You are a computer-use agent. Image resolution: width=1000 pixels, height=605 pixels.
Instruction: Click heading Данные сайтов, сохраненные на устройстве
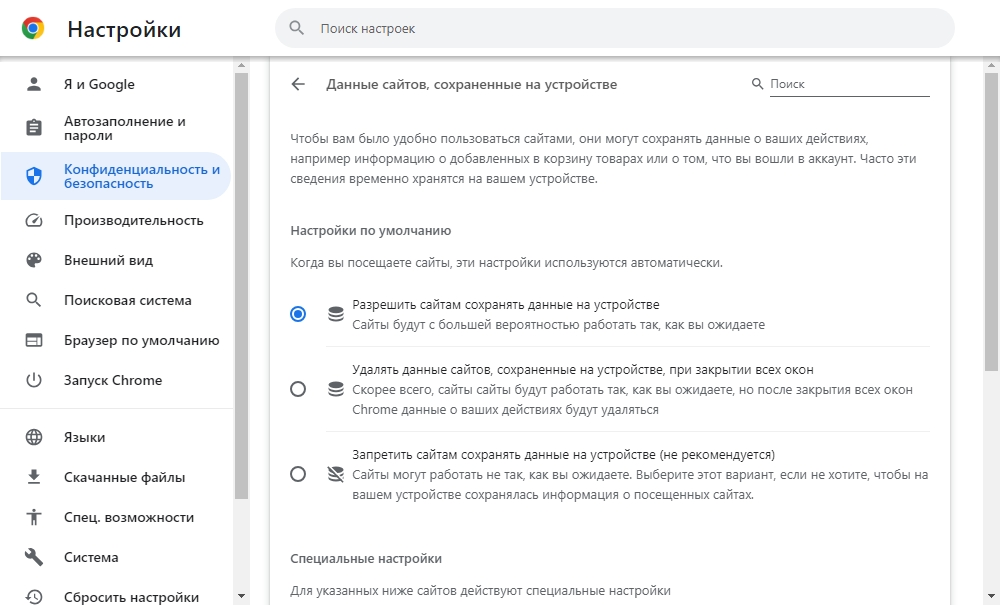[471, 84]
